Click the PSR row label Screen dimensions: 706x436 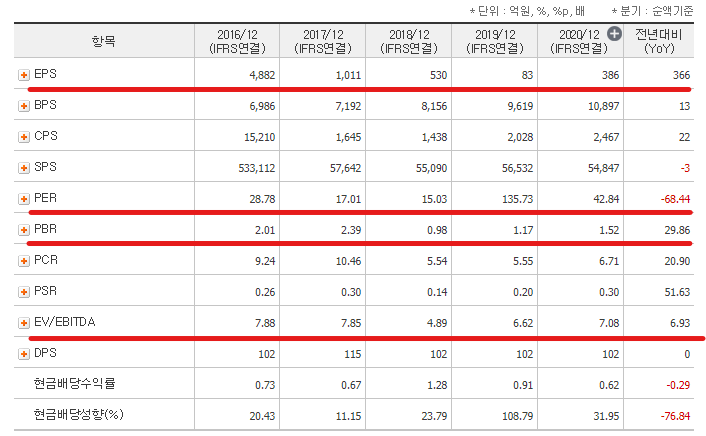click(45, 291)
